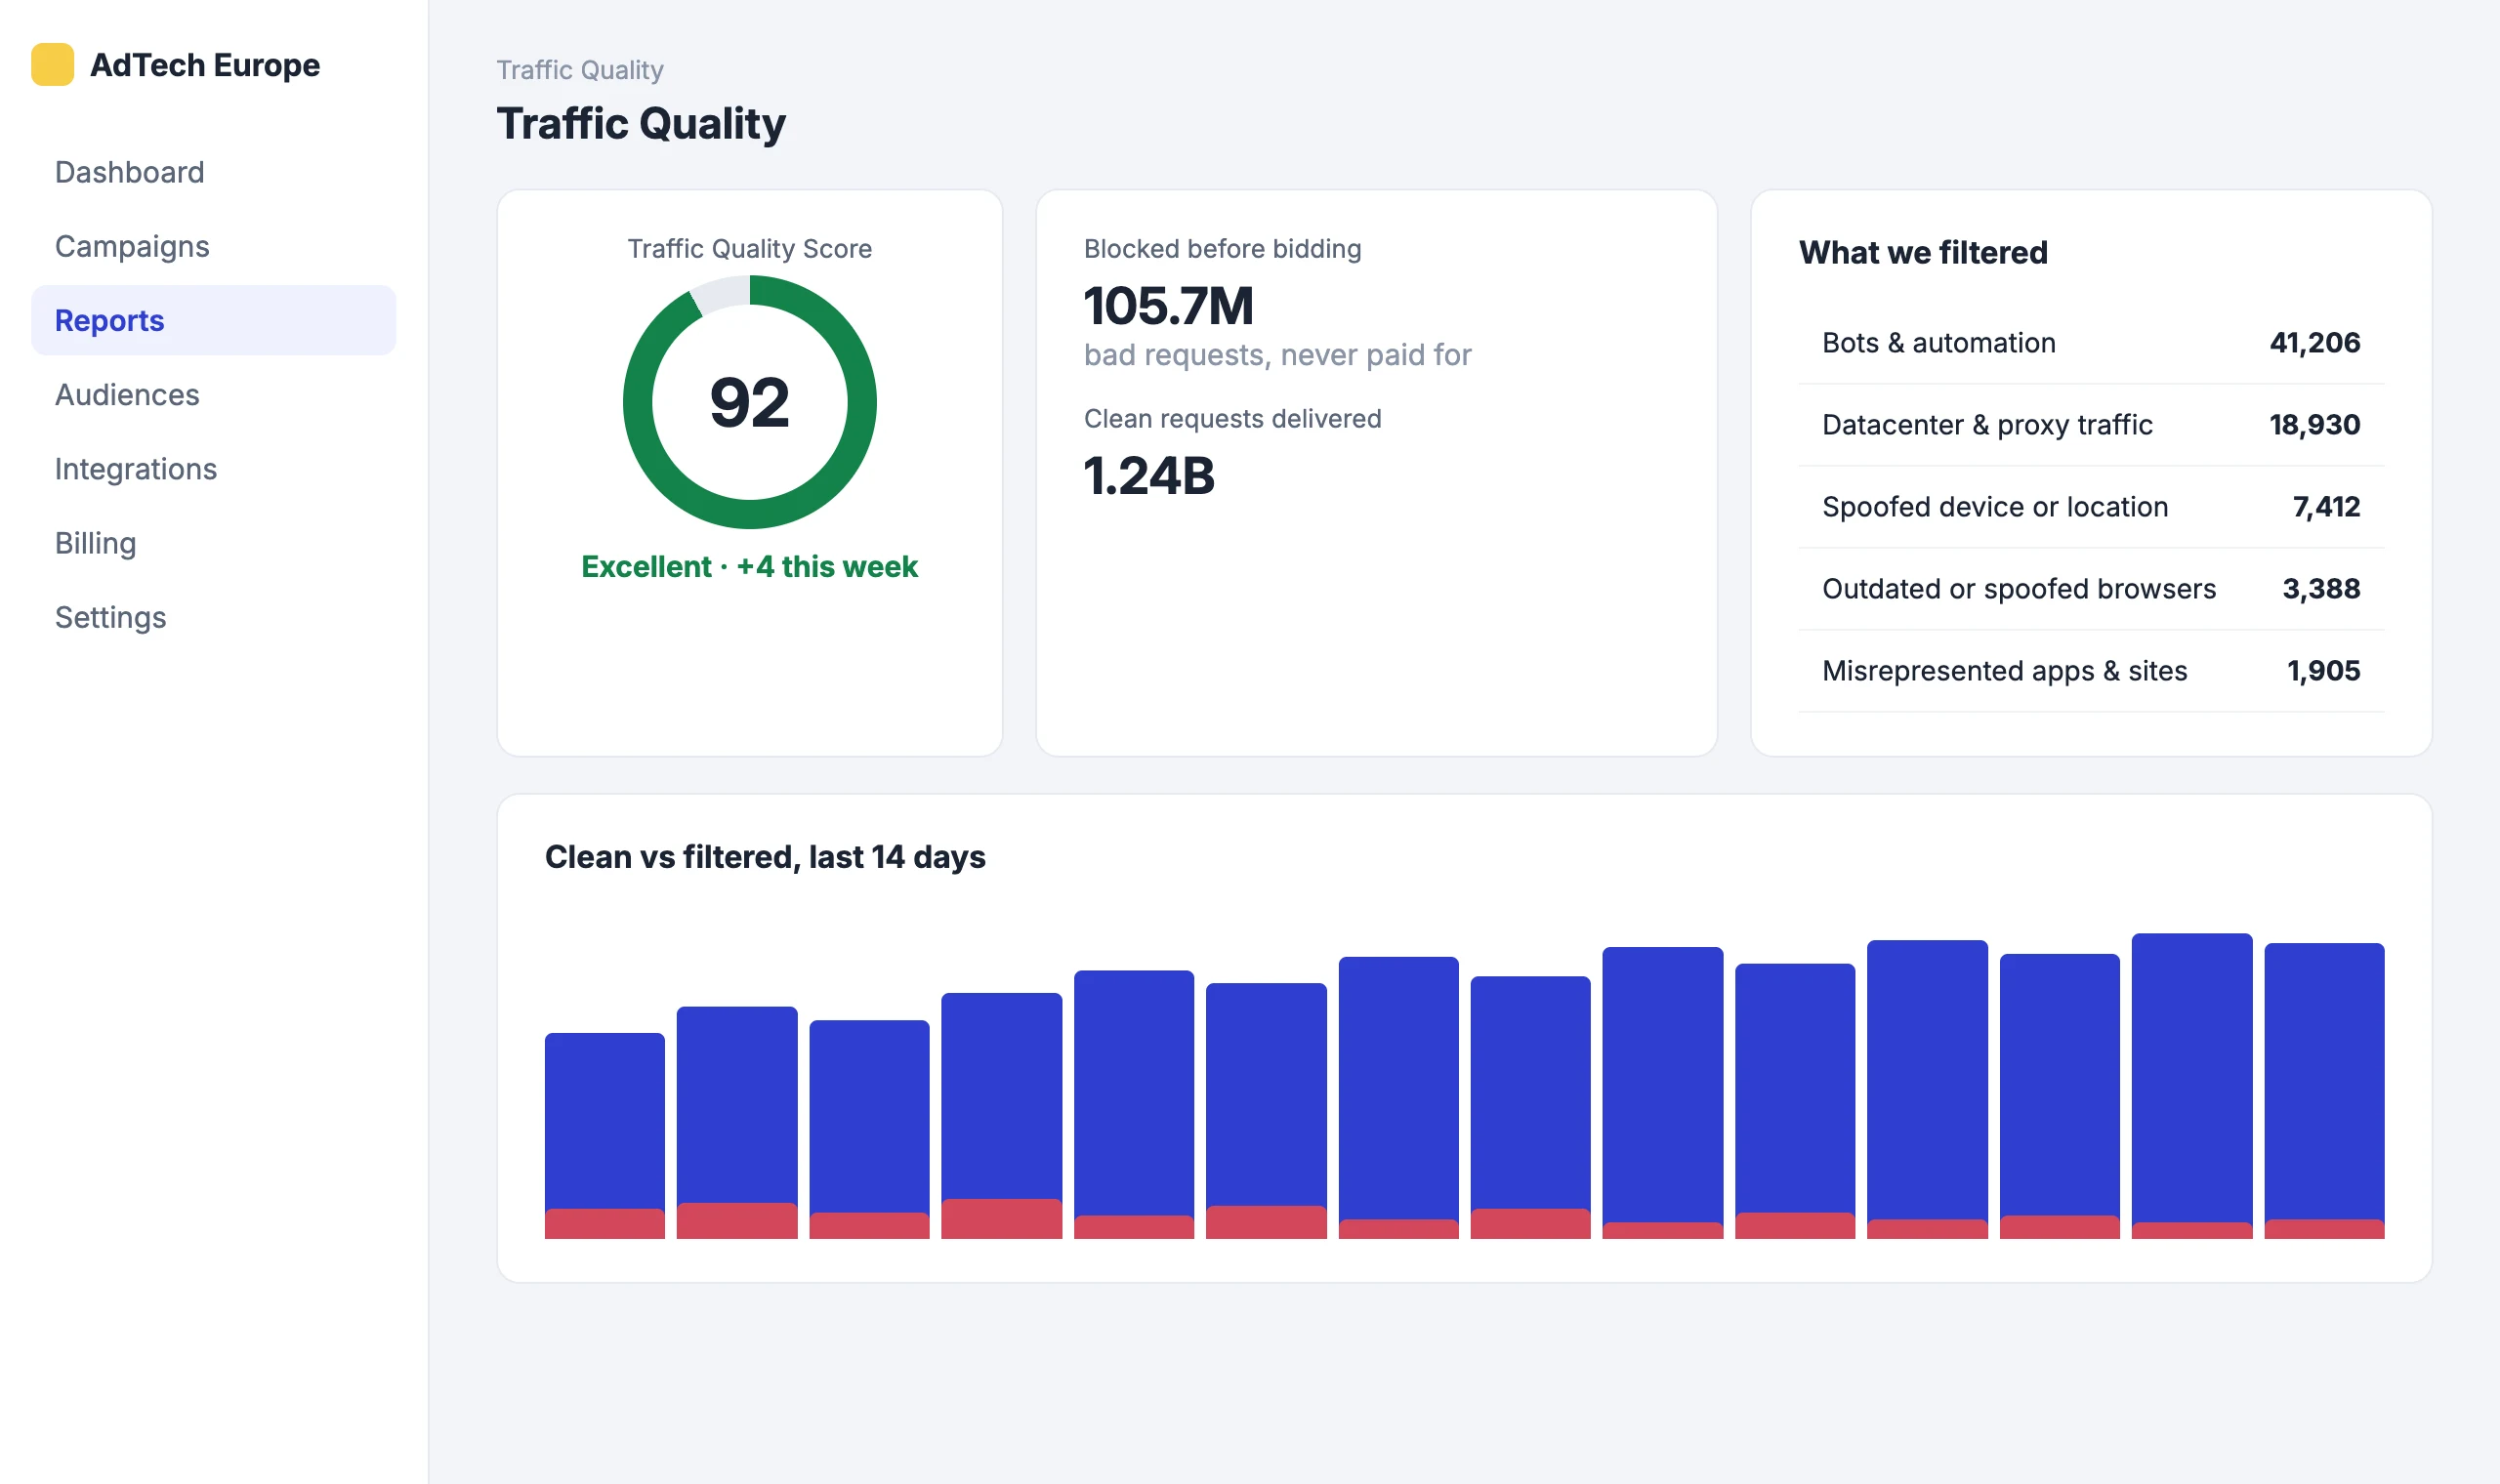Open the Billing page
The width and height of the screenshot is (2500, 1484).
pos(213,542)
